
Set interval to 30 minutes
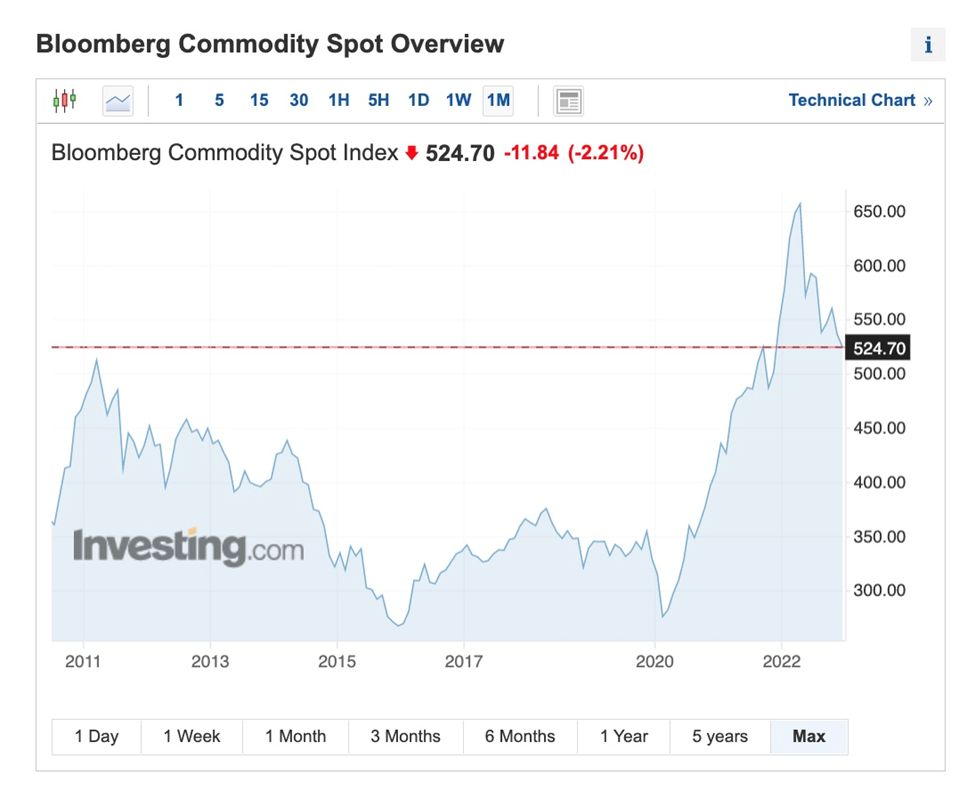tap(299, 100)
